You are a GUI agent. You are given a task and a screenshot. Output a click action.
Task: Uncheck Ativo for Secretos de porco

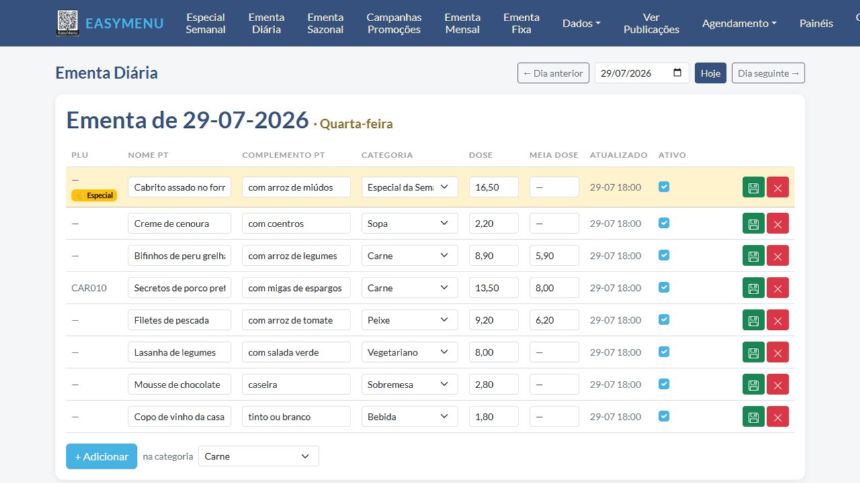point(664,287)
